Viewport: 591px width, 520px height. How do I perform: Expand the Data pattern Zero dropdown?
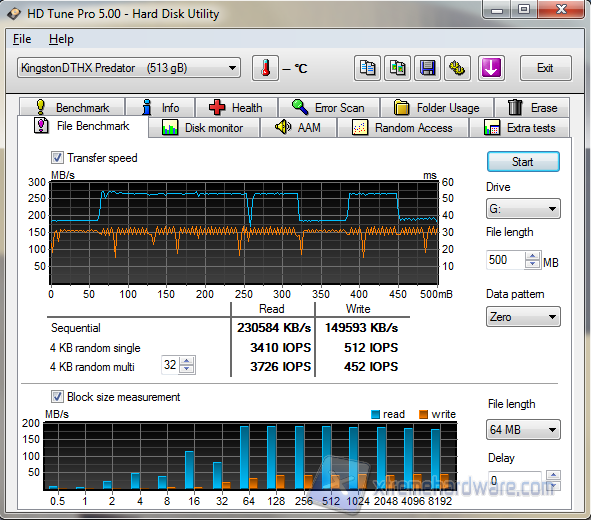click(523, 317)
